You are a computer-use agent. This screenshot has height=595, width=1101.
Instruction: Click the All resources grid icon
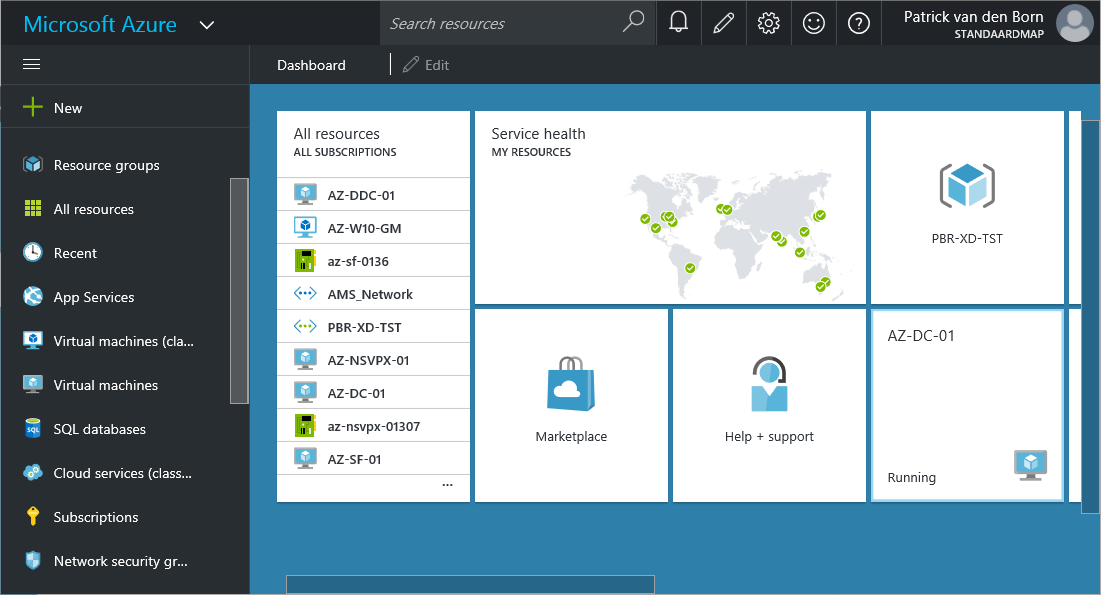32,209
